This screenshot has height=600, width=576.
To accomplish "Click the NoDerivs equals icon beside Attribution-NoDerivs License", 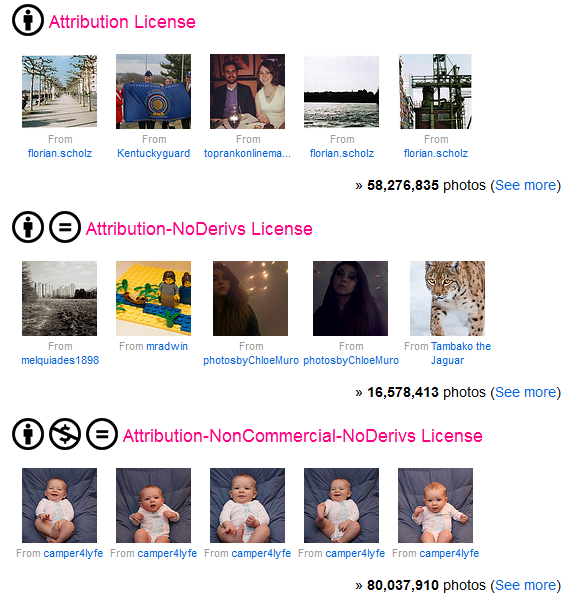I will point(65,227).
